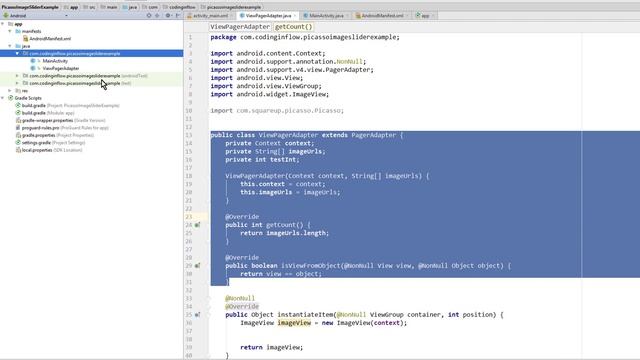Viewport: 640px width, 360px height.
Task: Select ViewPagerAdapter in the project tree
Action: 61,69
